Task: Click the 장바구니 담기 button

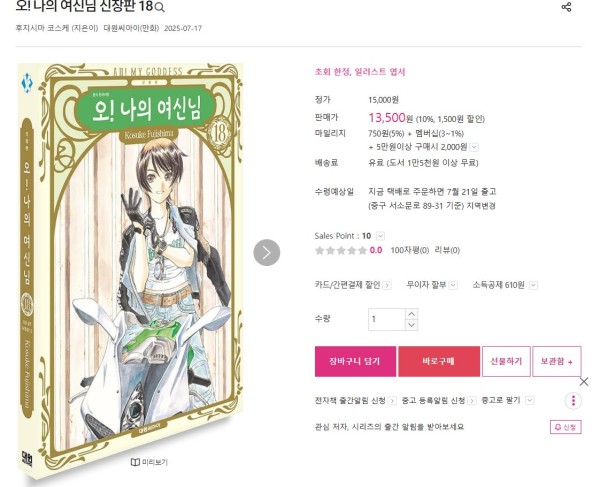Action: pos(355,362)
